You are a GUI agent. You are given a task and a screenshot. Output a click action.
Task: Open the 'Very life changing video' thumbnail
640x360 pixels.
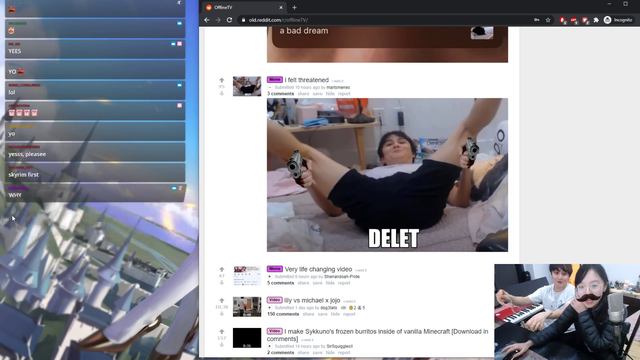247,276
